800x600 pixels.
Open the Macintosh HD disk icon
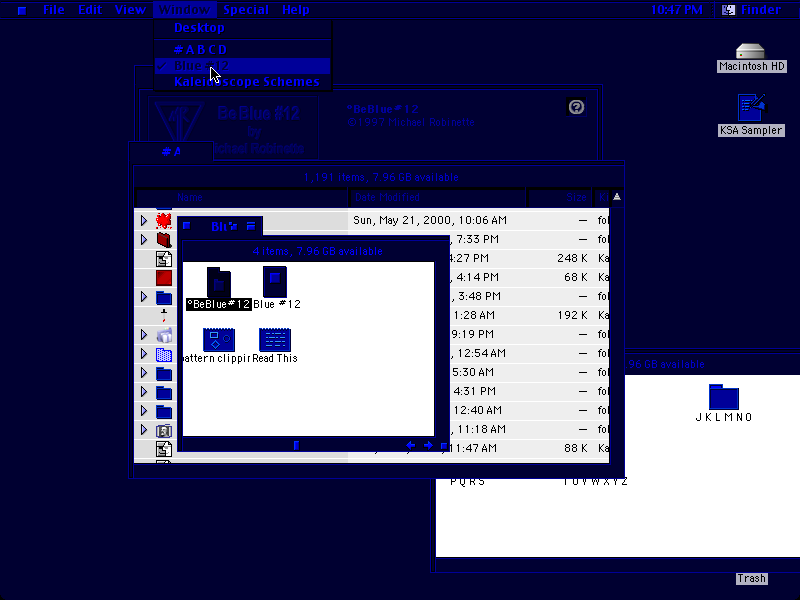[750, 51]
